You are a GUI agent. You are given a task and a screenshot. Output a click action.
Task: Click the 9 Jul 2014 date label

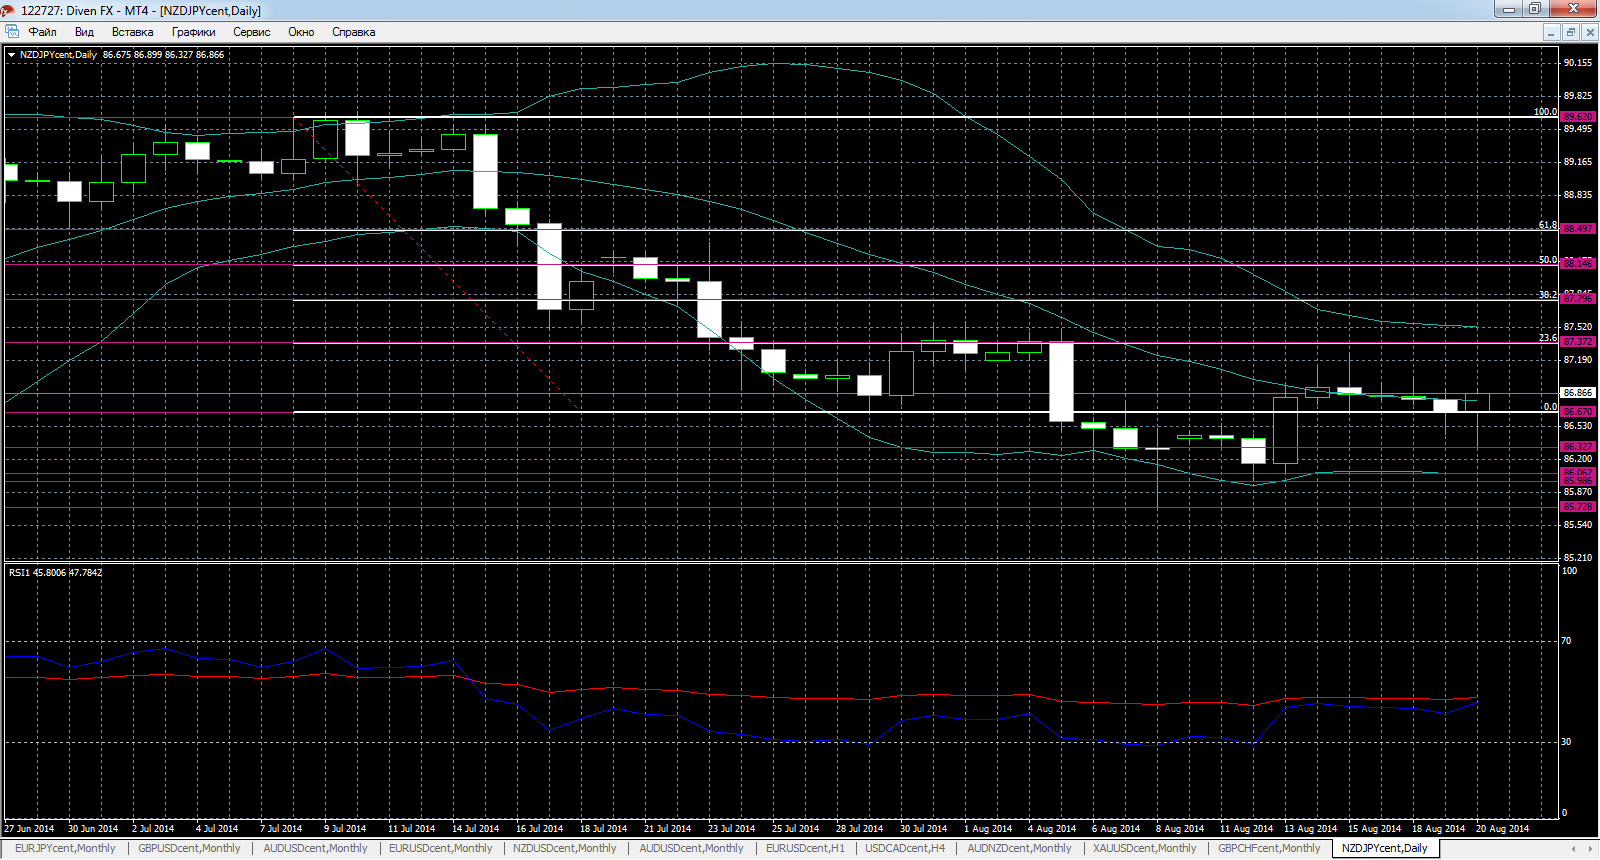click(x=345, y=829)
